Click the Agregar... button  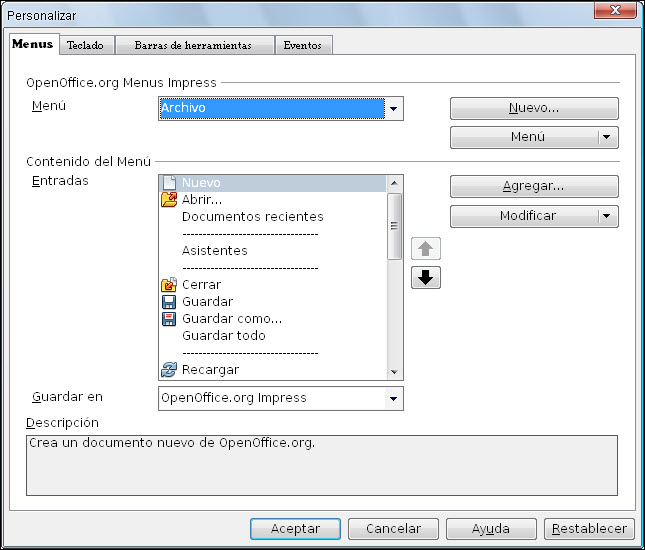[x=534, y=186]
